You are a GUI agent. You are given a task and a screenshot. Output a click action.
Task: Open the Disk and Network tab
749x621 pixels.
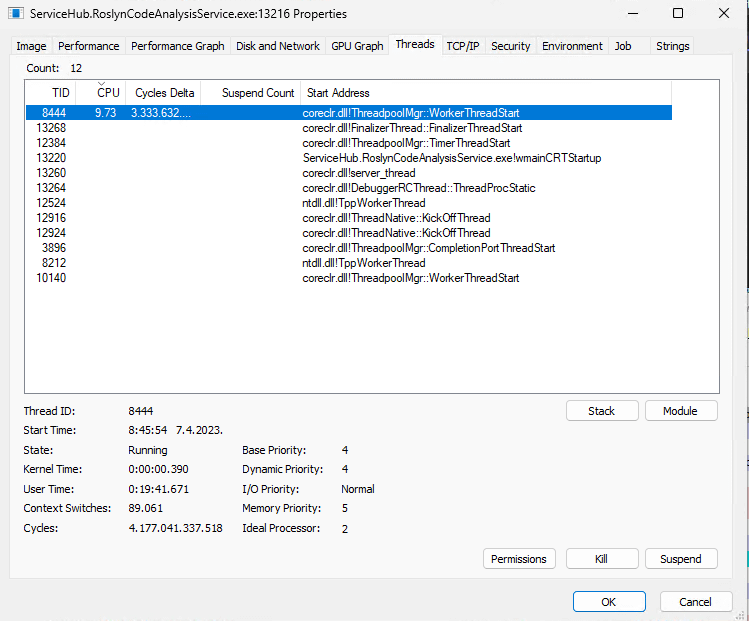277,46
